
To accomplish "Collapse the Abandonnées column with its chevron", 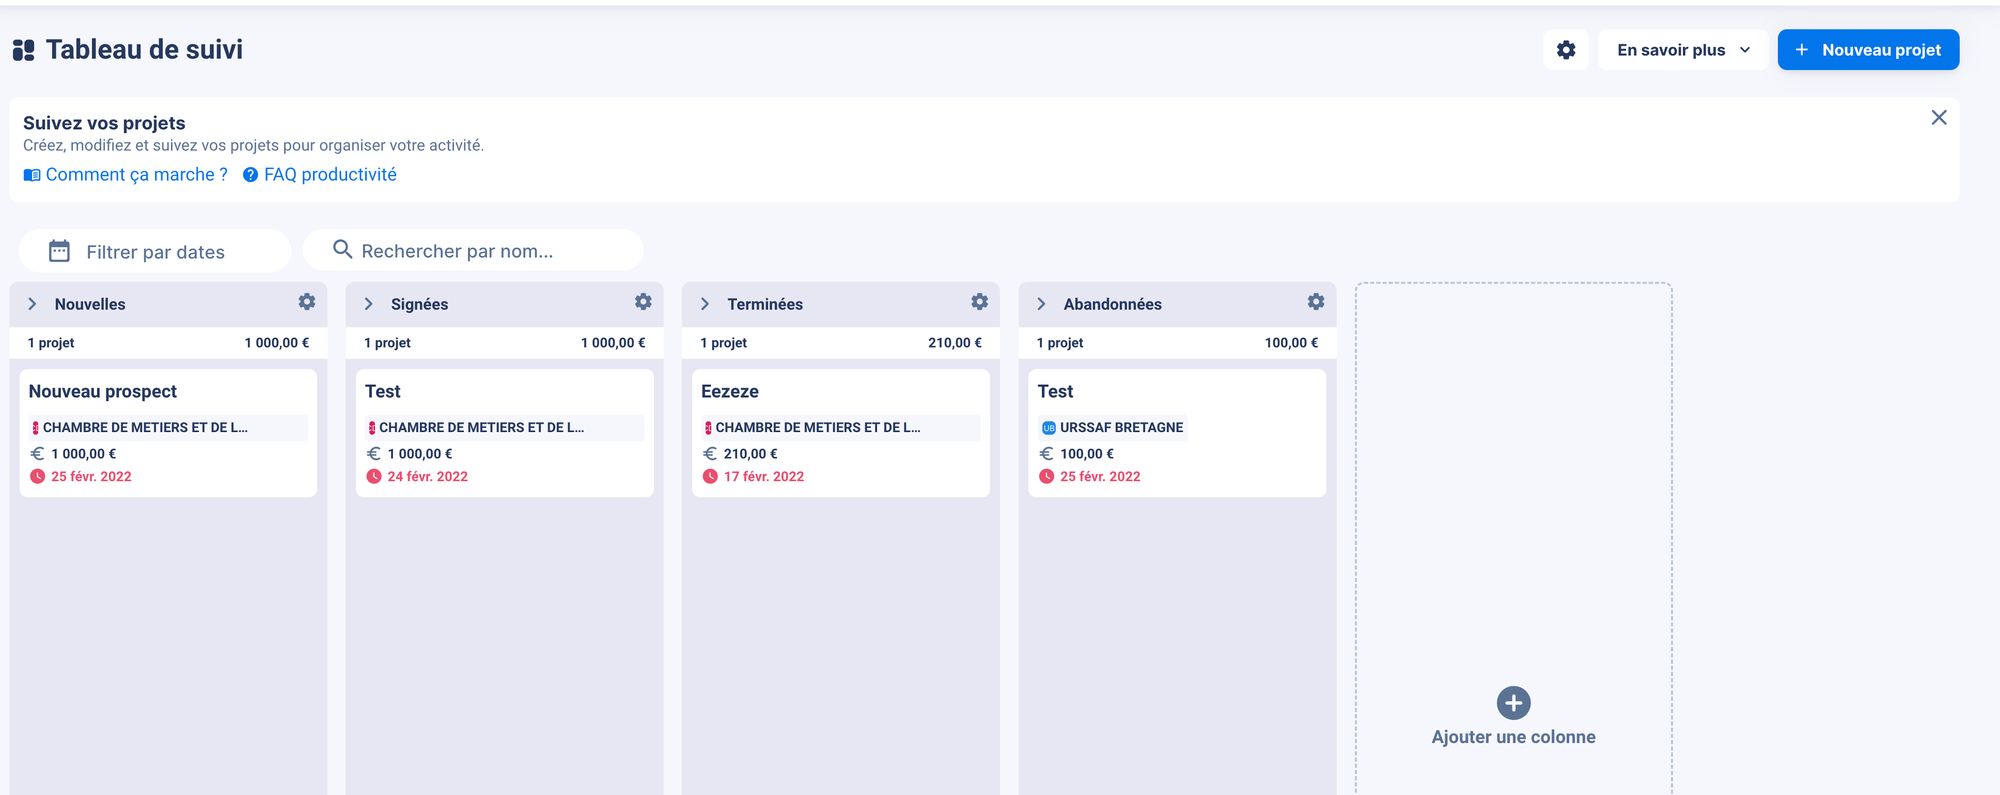I will 1041,304.
